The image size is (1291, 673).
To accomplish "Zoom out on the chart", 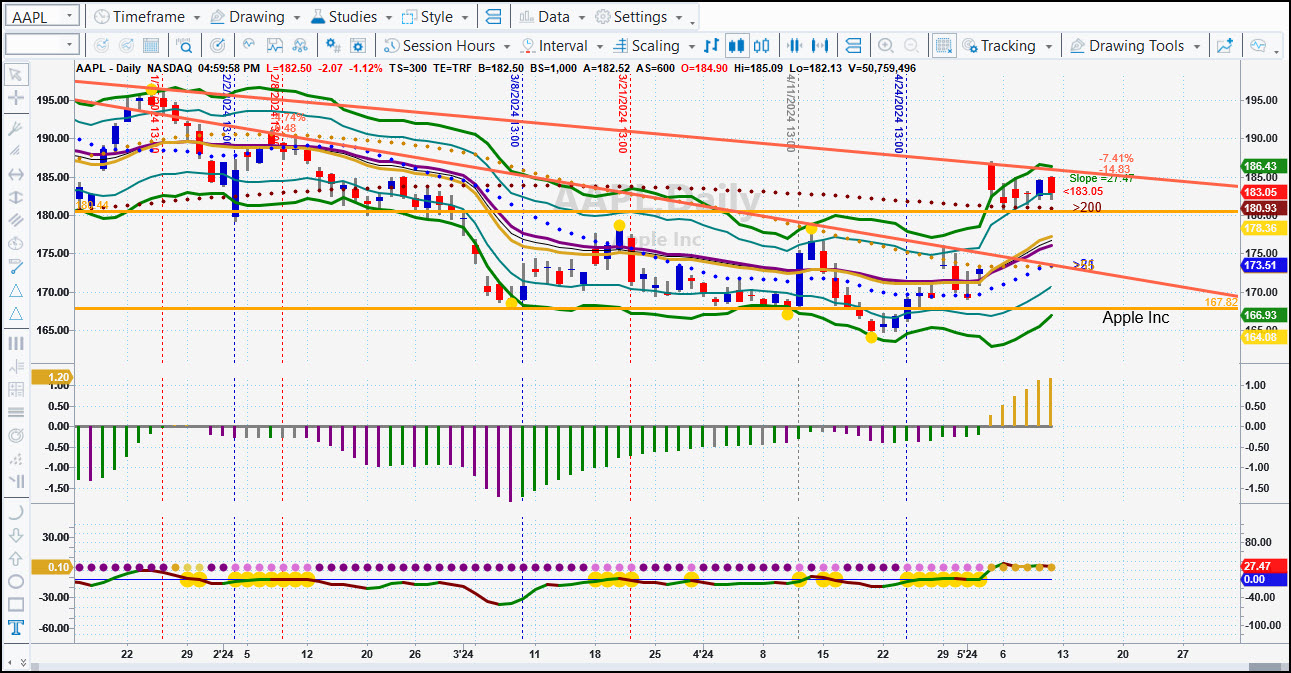I will (910, 46).
